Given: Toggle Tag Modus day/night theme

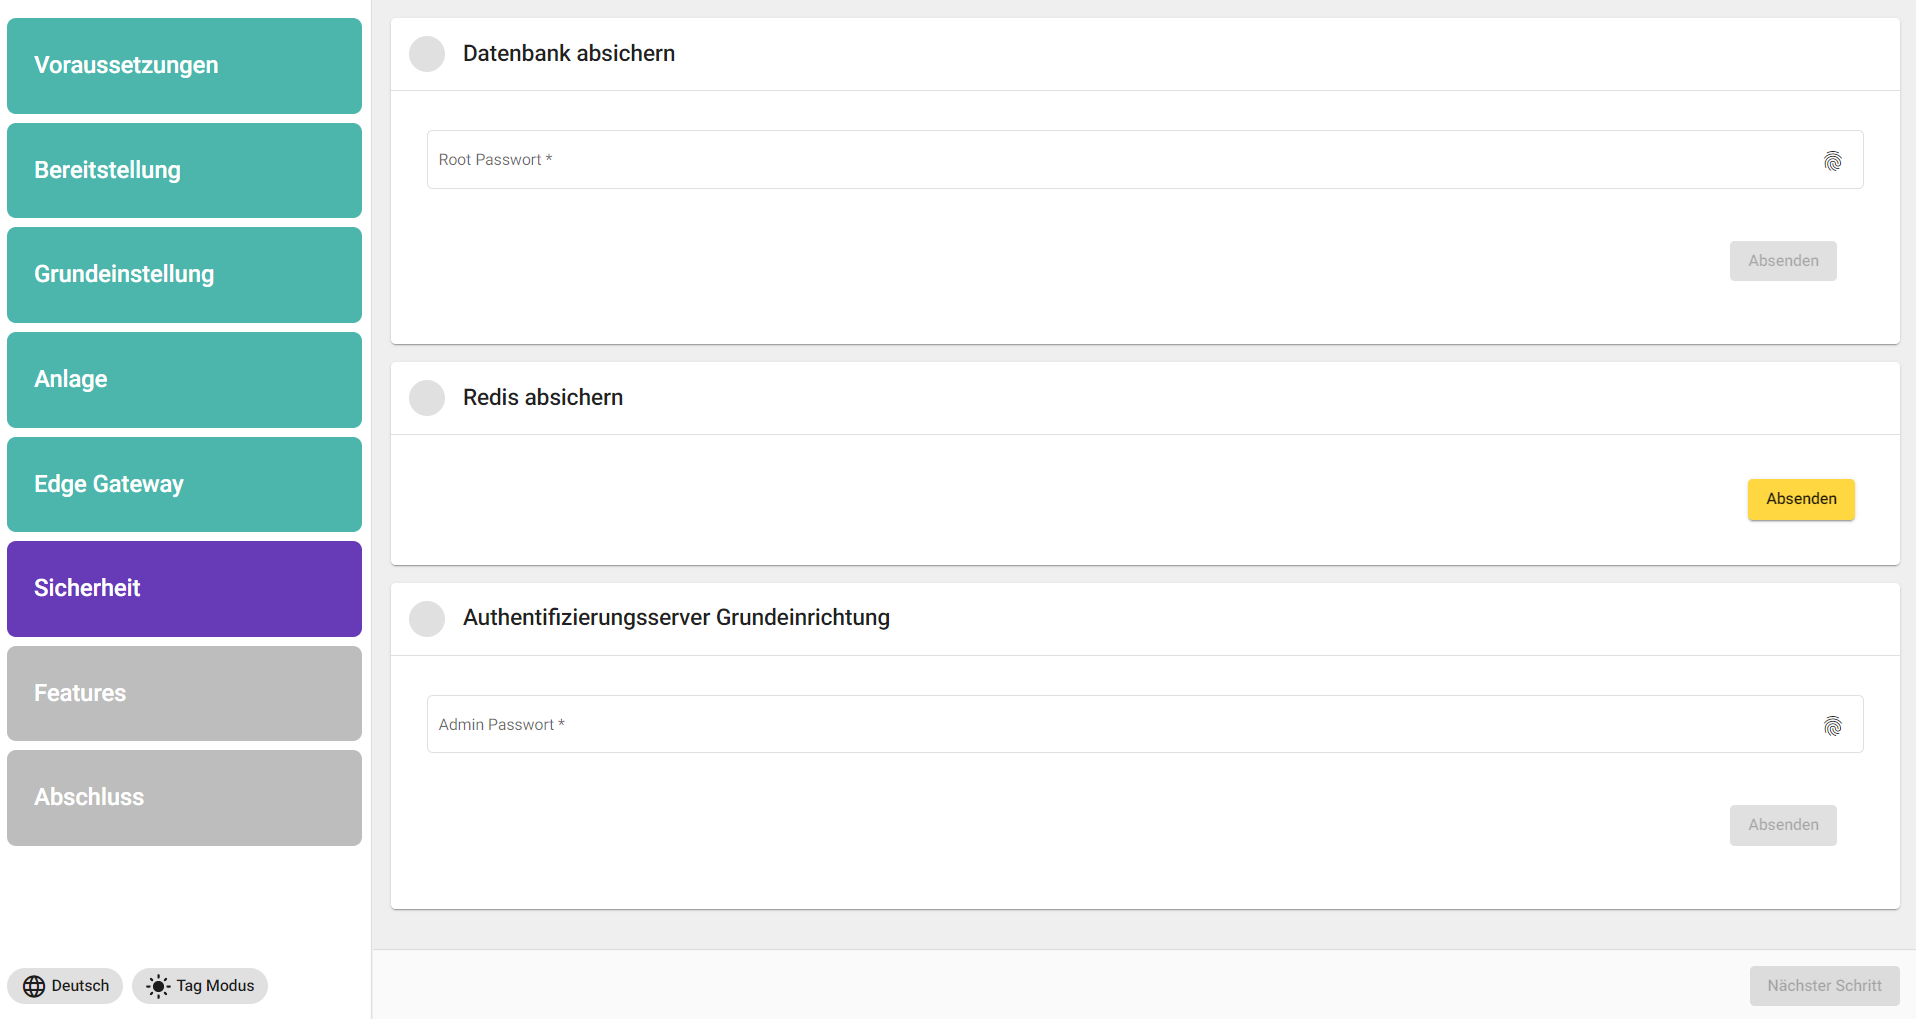Looking at the screenshot, I should tap(200, 986).
